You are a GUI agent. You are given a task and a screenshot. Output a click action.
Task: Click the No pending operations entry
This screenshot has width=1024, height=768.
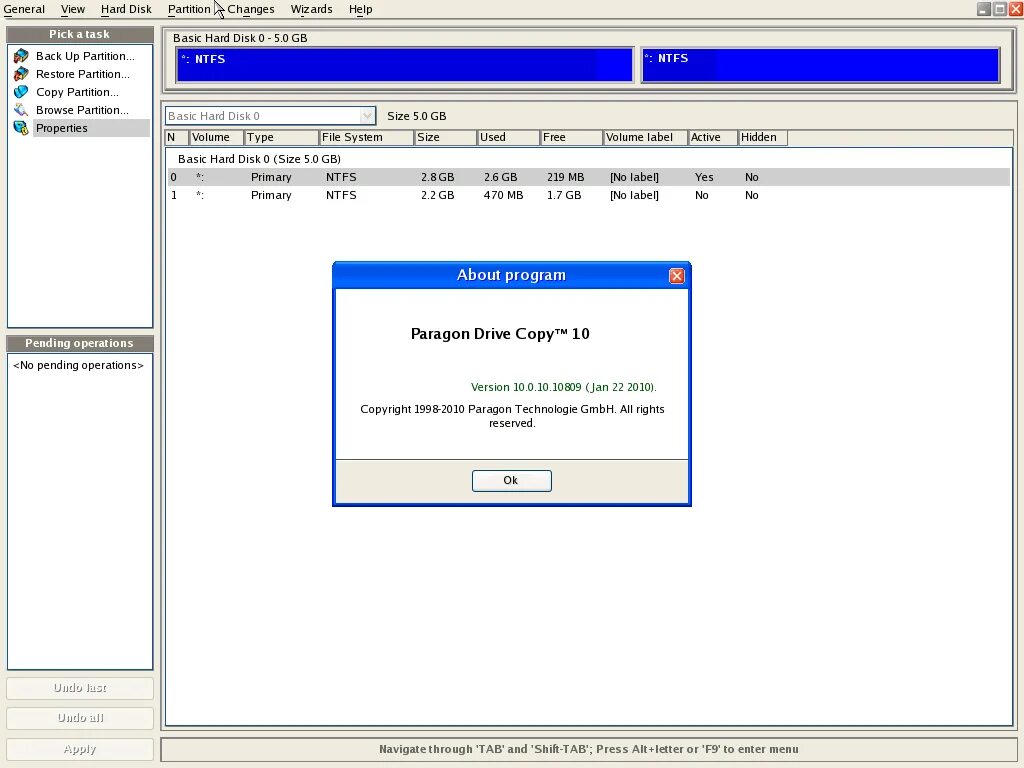(x=78, y=365)
